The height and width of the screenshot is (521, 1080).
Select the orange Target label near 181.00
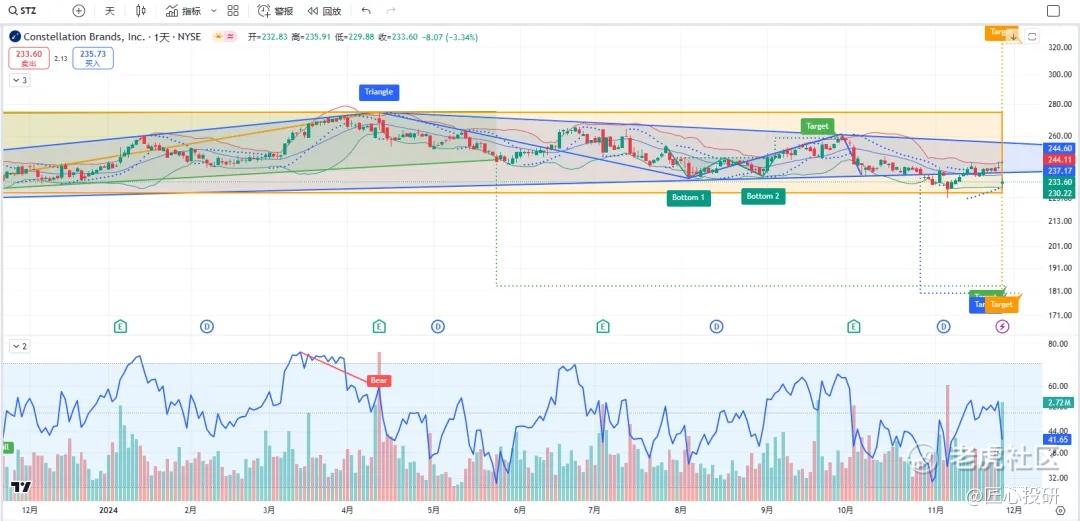coord(1001,305)
